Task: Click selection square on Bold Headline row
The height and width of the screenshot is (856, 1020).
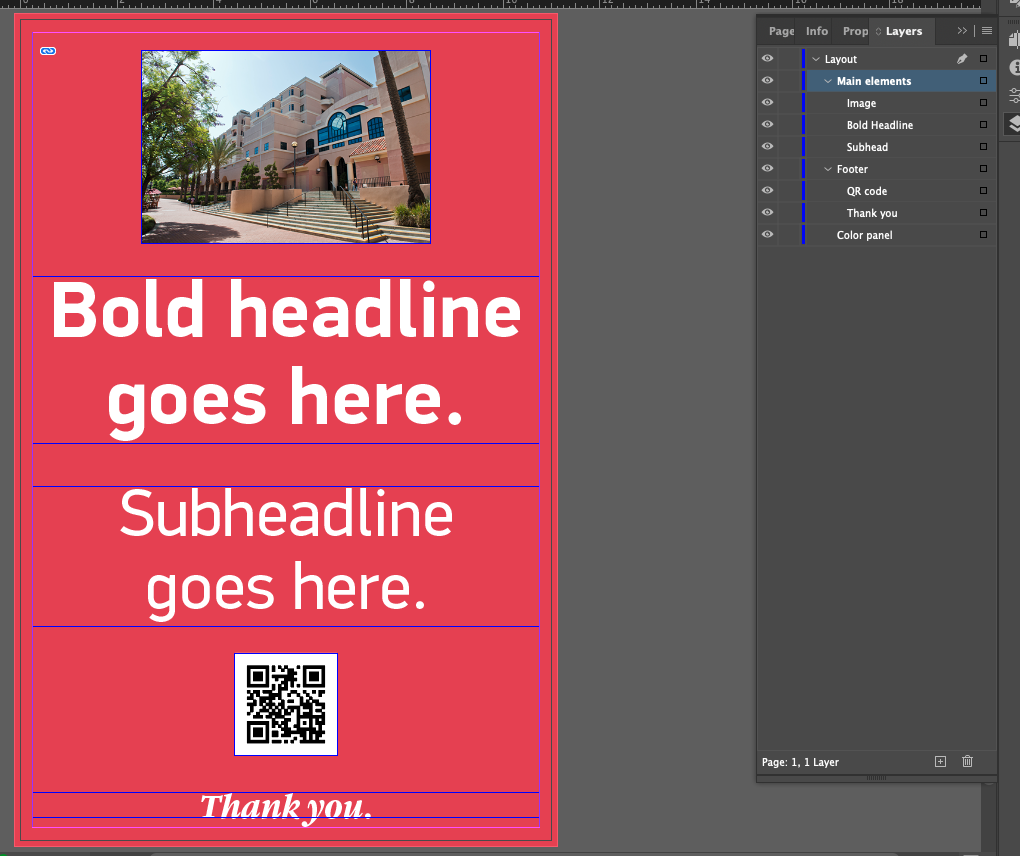Action: pos(984,124)
